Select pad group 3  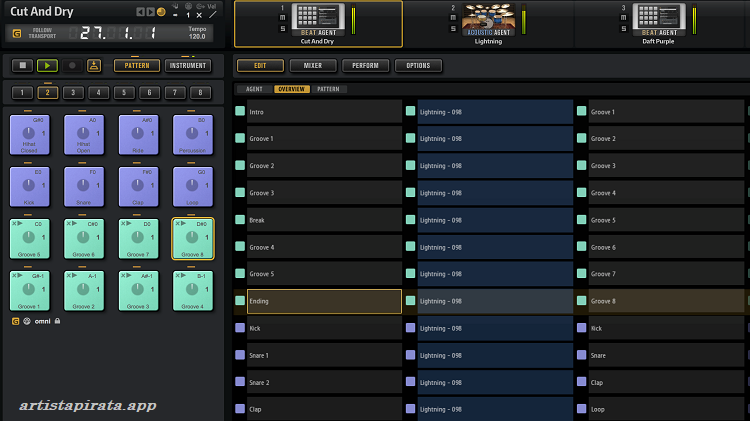pos(73,92)
